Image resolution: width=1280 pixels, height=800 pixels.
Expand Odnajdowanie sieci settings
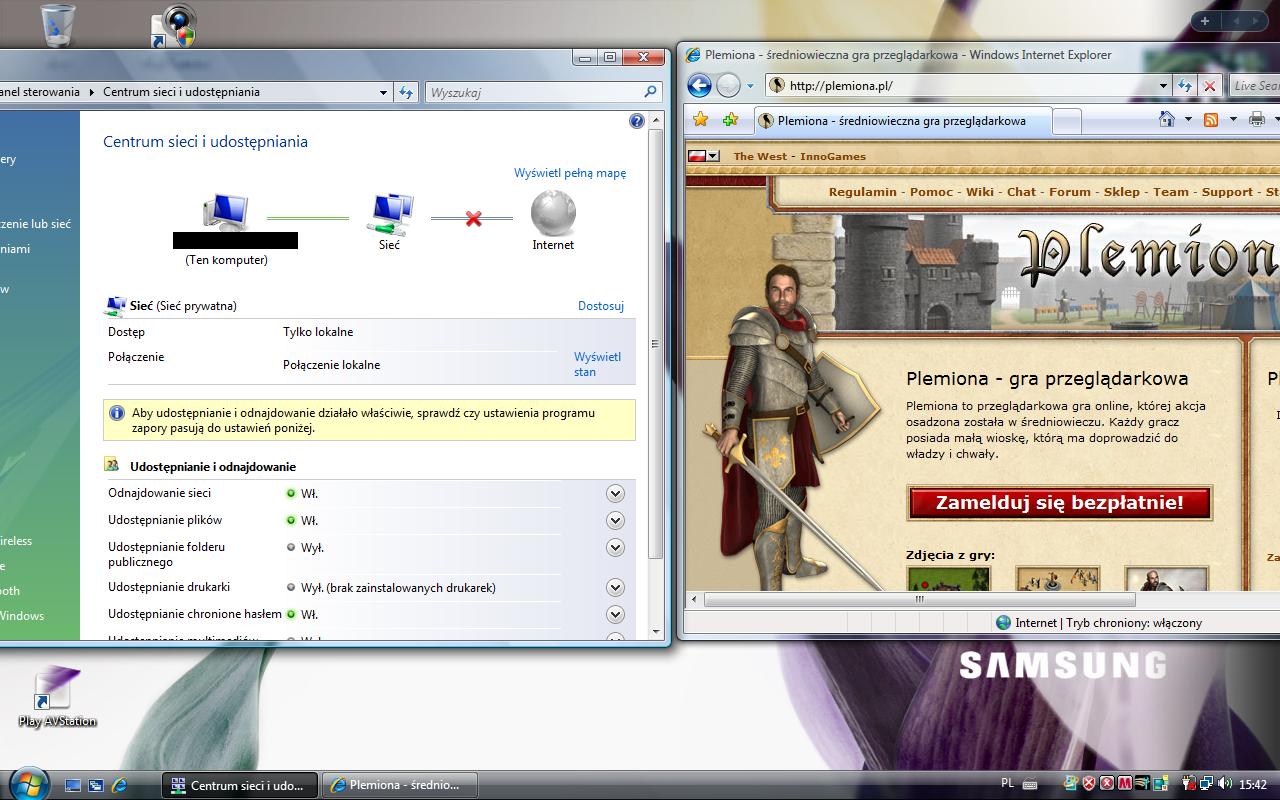[x=615, y=493]
